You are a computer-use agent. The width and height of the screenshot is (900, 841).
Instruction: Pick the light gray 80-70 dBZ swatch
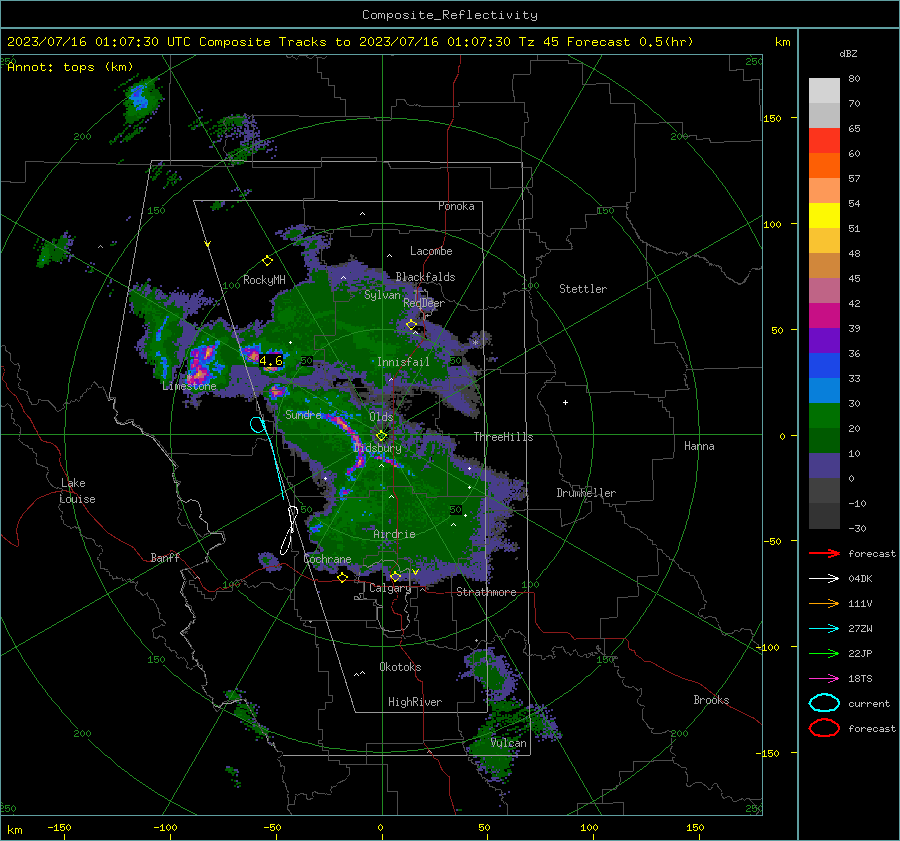point(824,91)
